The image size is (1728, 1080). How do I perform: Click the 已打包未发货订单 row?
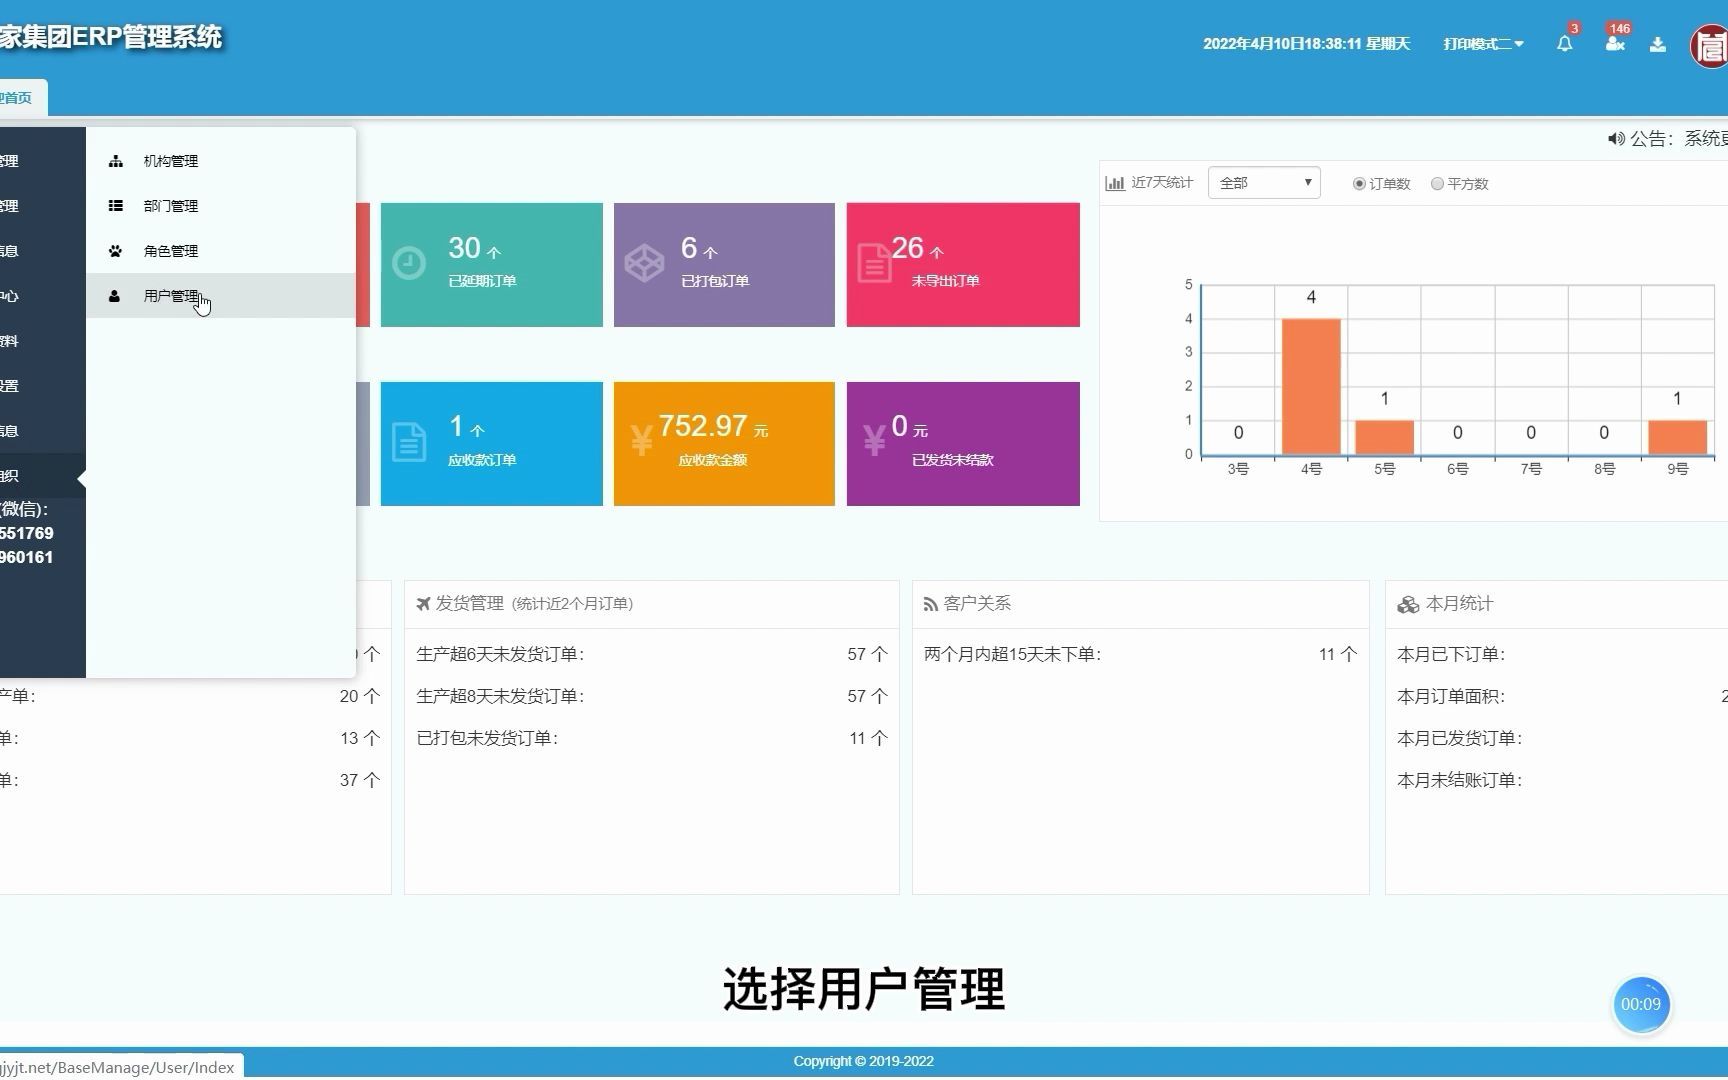652,738
